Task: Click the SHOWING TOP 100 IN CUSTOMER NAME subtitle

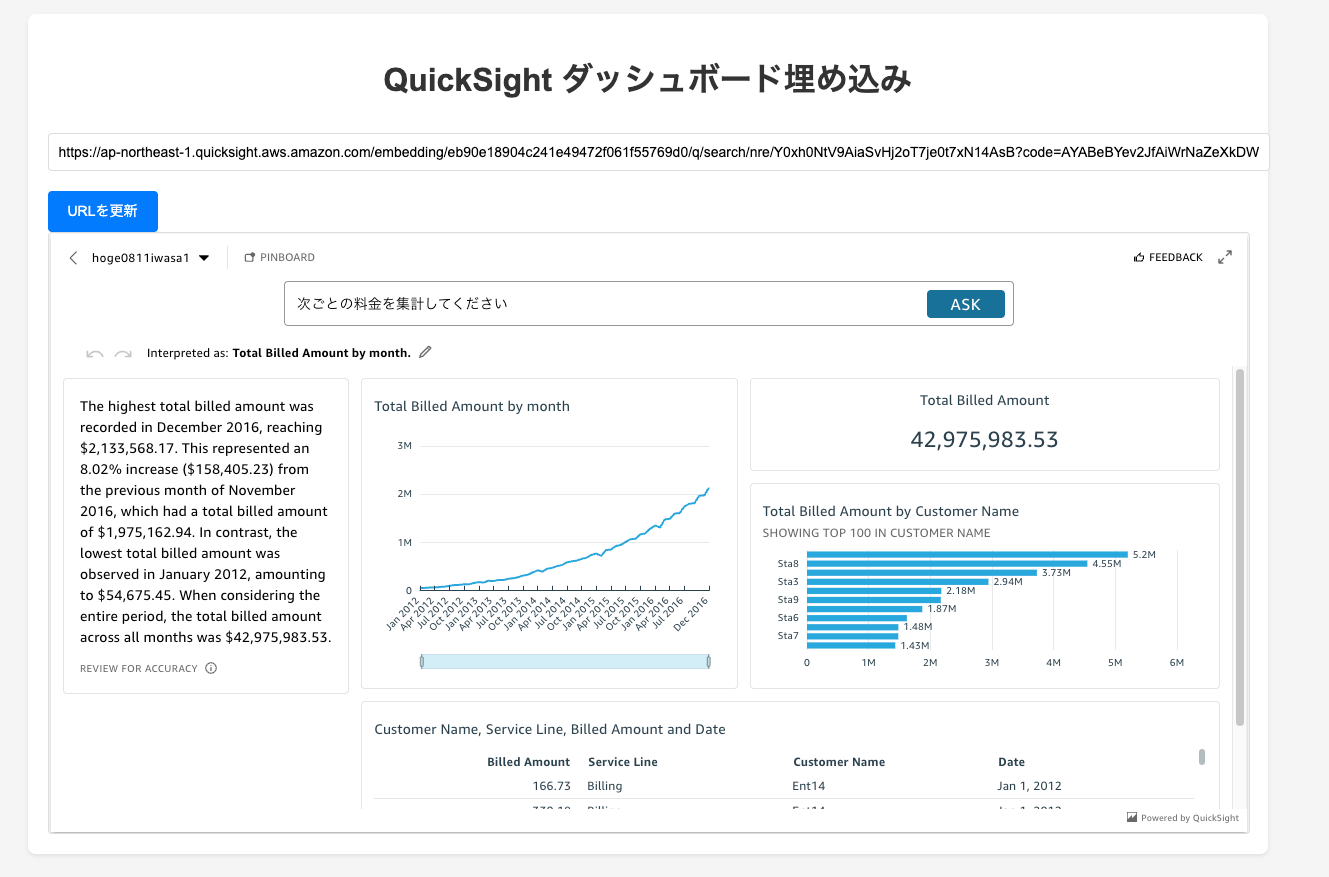Action: [876, 533]
